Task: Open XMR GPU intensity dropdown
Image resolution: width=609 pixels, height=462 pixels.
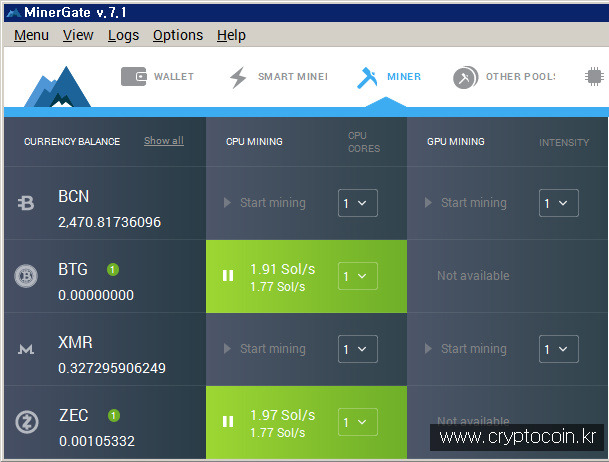Action: (x=559, y=349)
